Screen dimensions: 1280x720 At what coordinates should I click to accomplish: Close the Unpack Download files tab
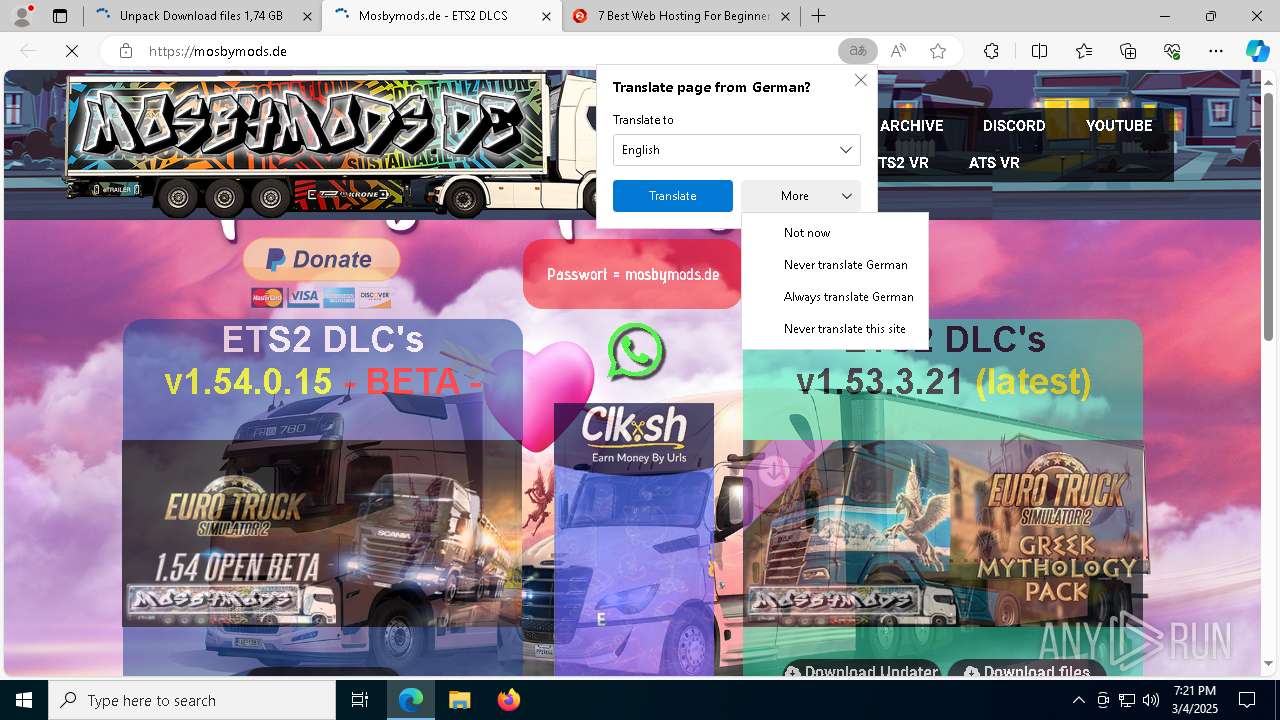[306, 16]
